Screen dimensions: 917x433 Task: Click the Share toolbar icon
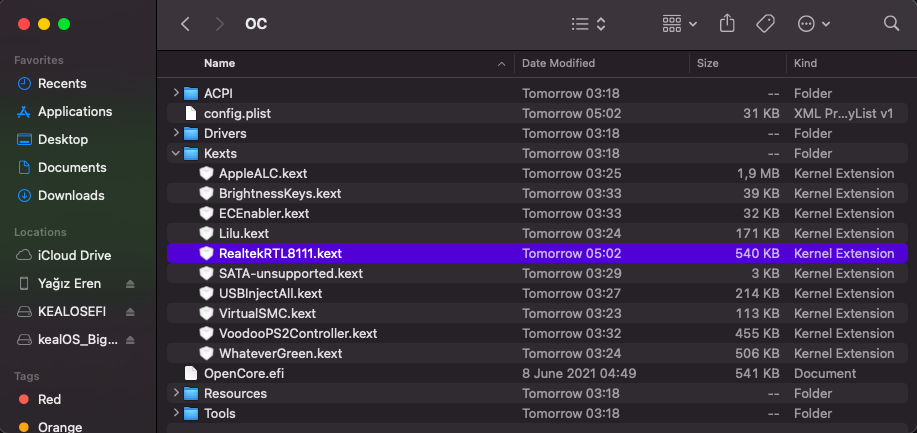pyautogui.click(x=728, y=24)
